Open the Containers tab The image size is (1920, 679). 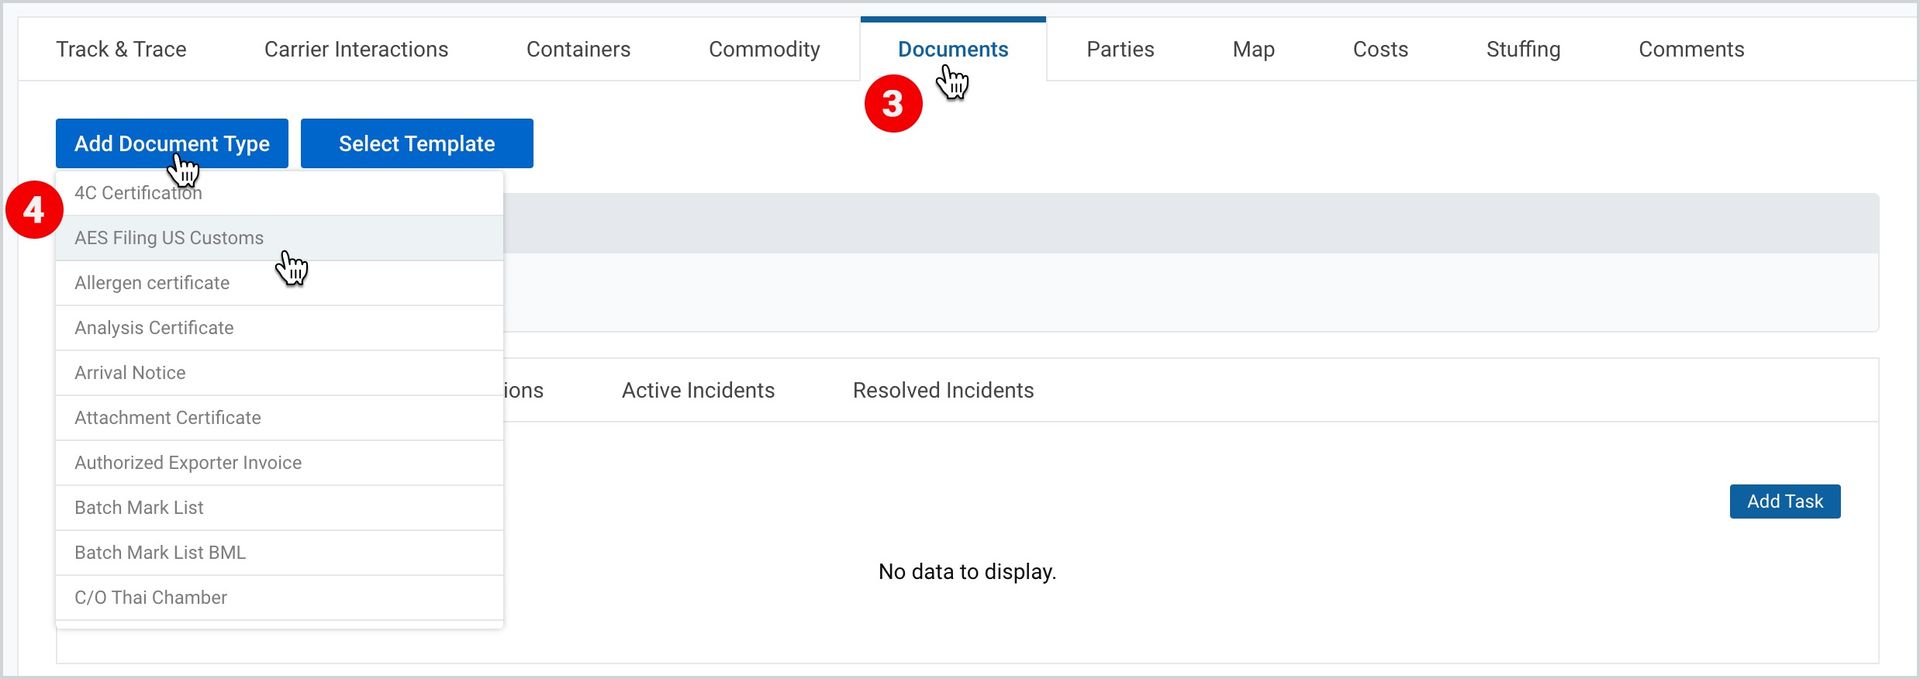[578, 49]
